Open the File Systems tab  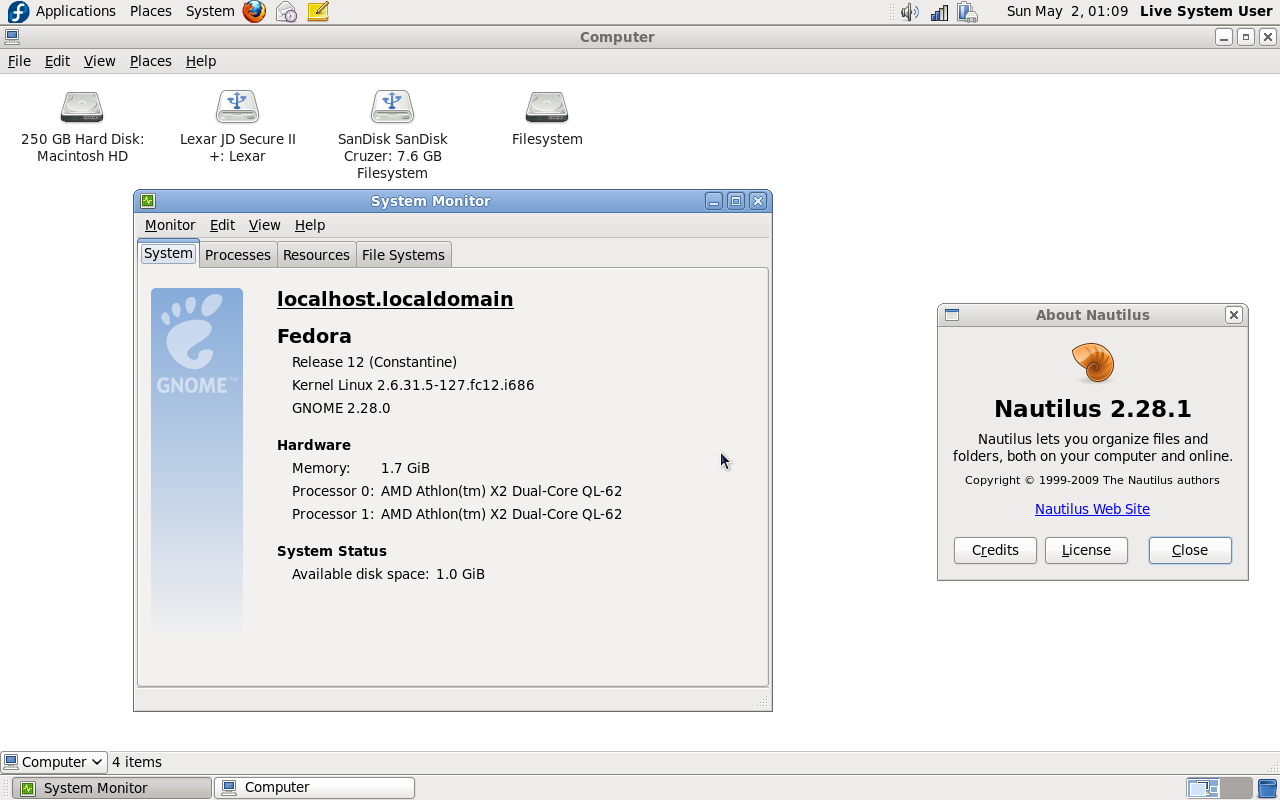(403, 255)
